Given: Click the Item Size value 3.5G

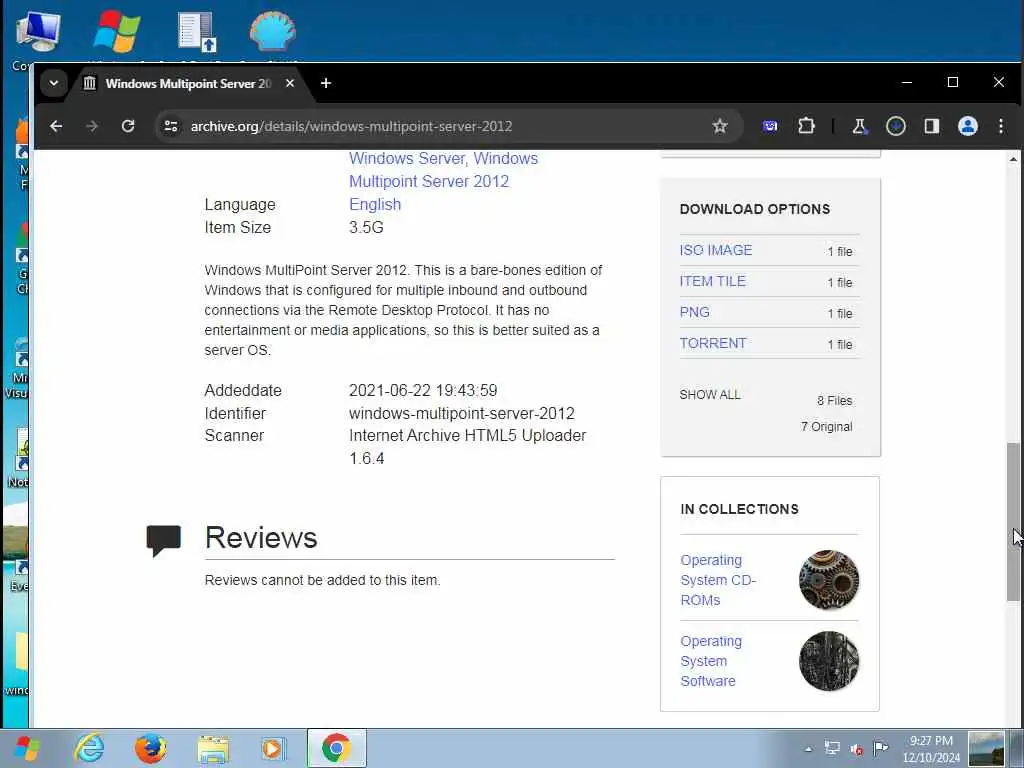Looking at the screenshot, I should pyautogui.click(x=366, y=227).
